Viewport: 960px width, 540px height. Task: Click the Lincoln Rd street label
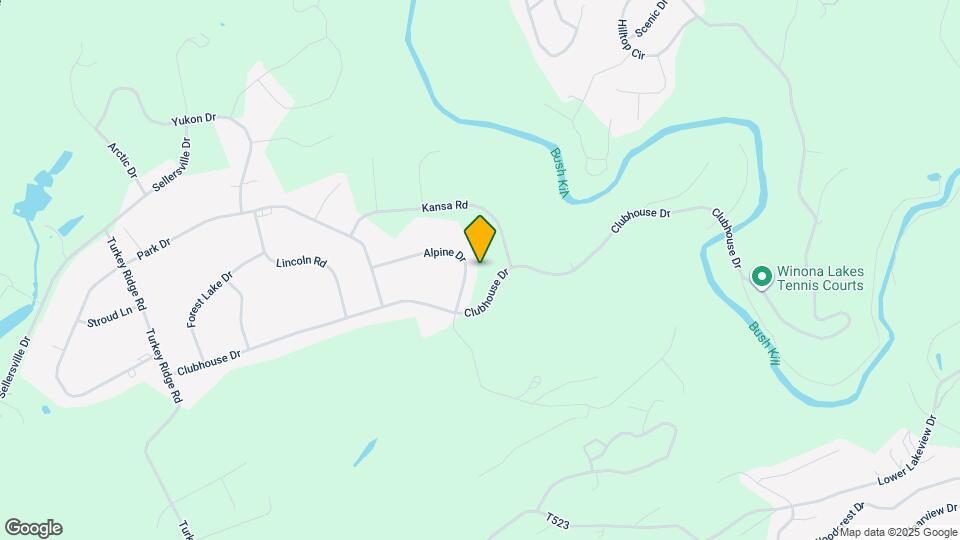click(301, 262)
